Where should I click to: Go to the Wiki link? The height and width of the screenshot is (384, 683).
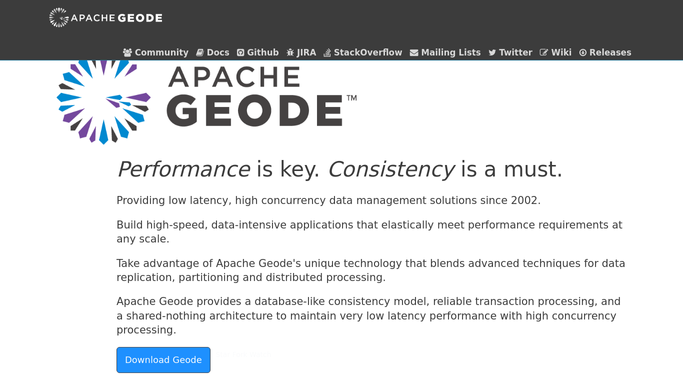[x=561, y=53]
